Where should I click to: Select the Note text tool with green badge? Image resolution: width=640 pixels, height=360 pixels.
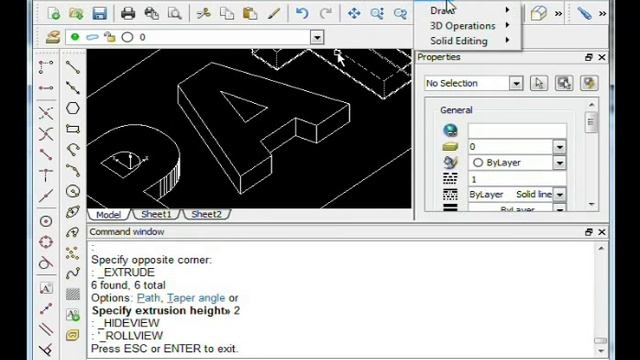(73, 315)
